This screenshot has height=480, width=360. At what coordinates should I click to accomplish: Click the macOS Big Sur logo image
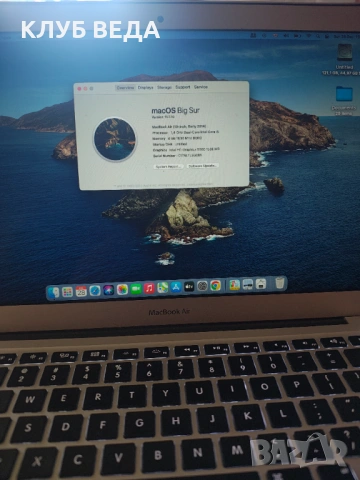[x=115, y=139]
